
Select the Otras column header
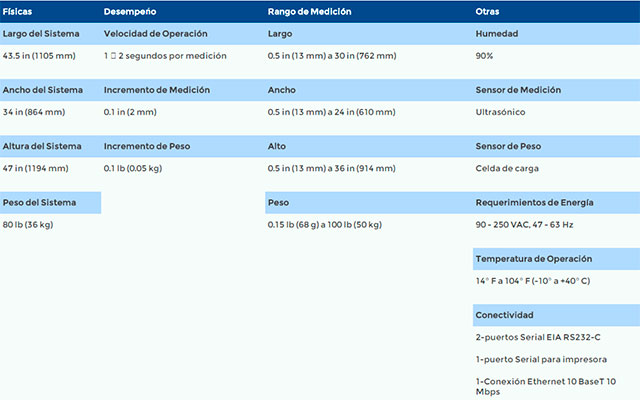point(487,11)
